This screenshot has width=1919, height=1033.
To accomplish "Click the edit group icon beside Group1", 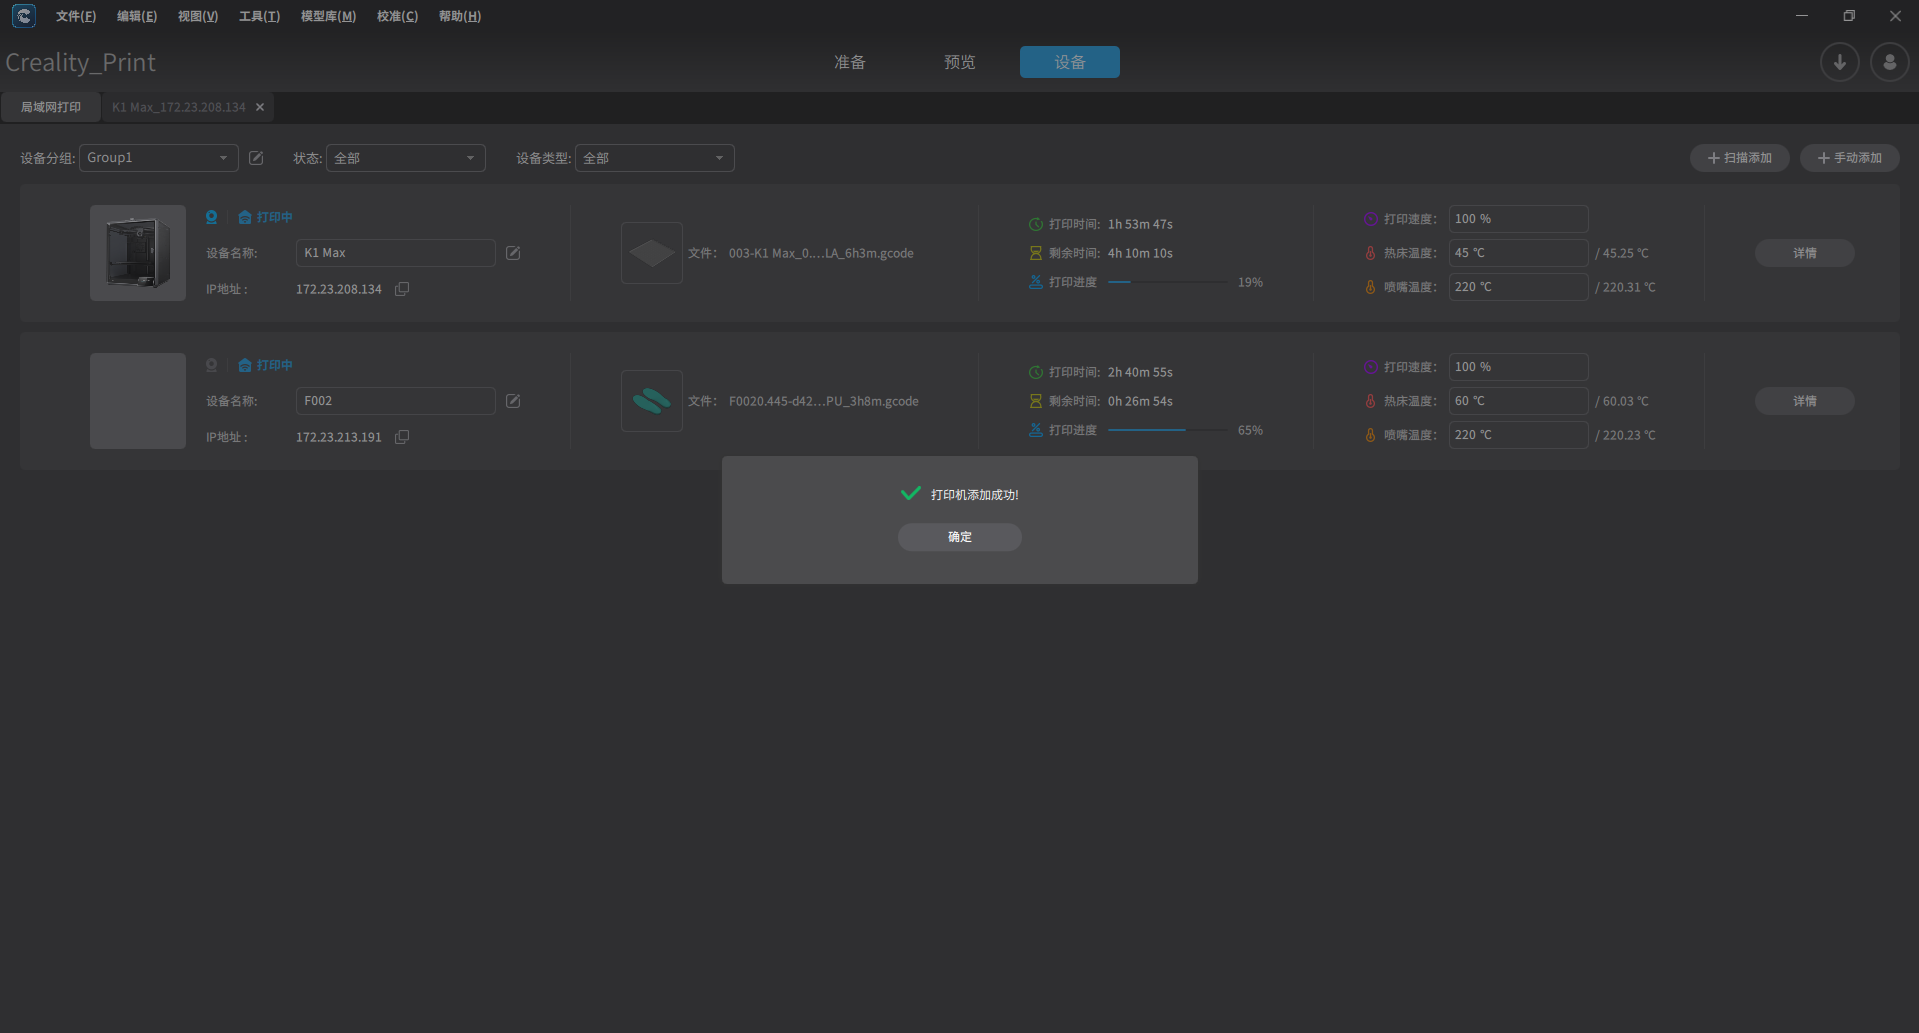I will pos(256,158).
